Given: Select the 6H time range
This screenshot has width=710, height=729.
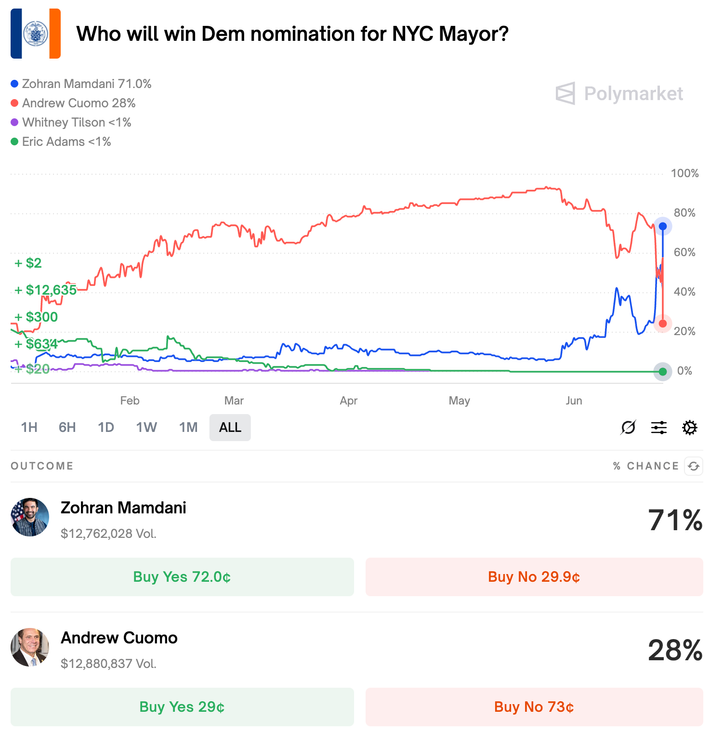Looking at the screenshot, I should 67,428.
